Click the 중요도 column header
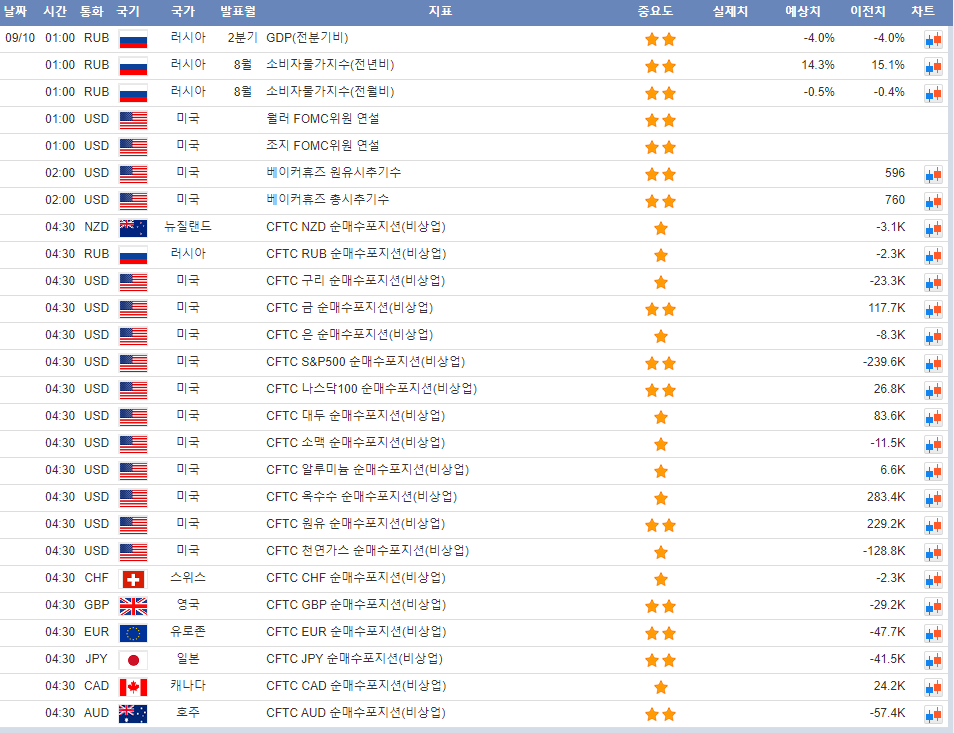The width and height of the screenshot is (954, 733). click(x=655, y=12)
